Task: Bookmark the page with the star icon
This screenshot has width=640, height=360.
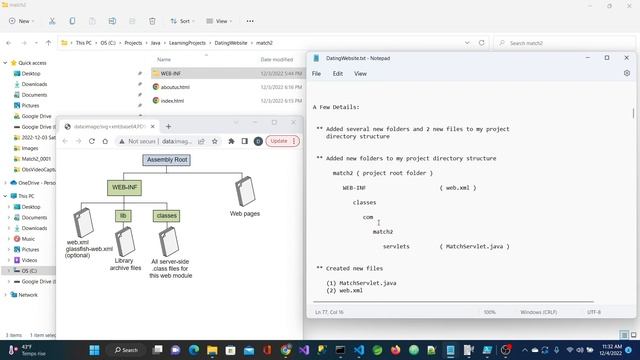Action: coord(215,141)
